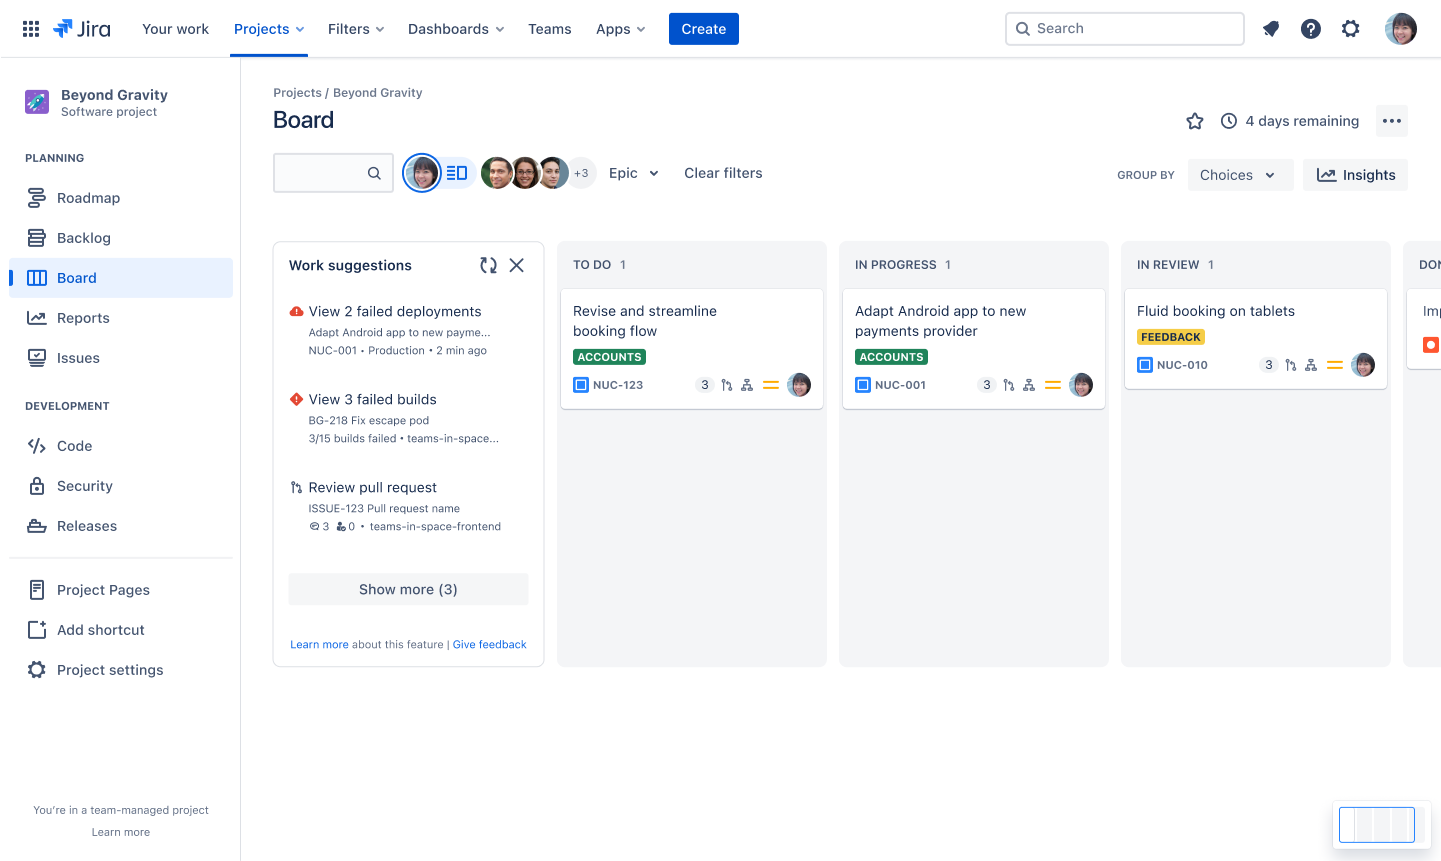Click the notifications bell icon

click(x=1270, y=28)
